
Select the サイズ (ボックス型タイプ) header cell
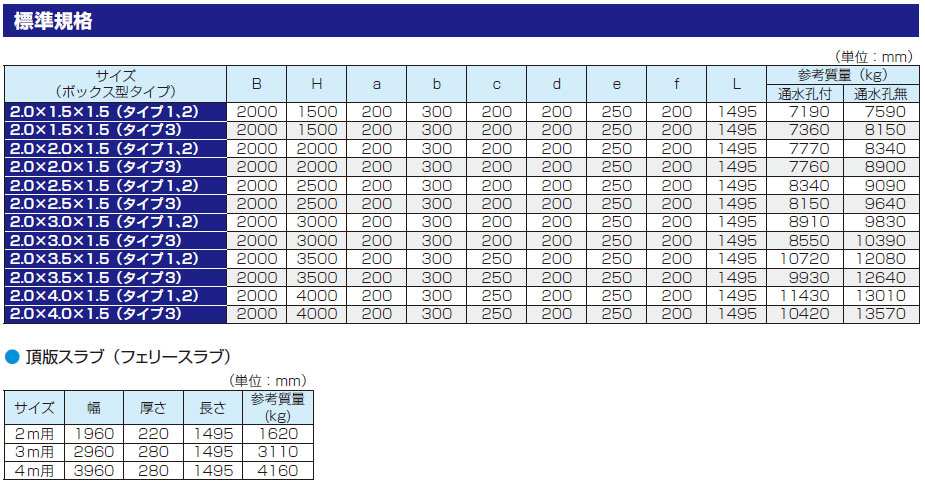click(116, 84)
